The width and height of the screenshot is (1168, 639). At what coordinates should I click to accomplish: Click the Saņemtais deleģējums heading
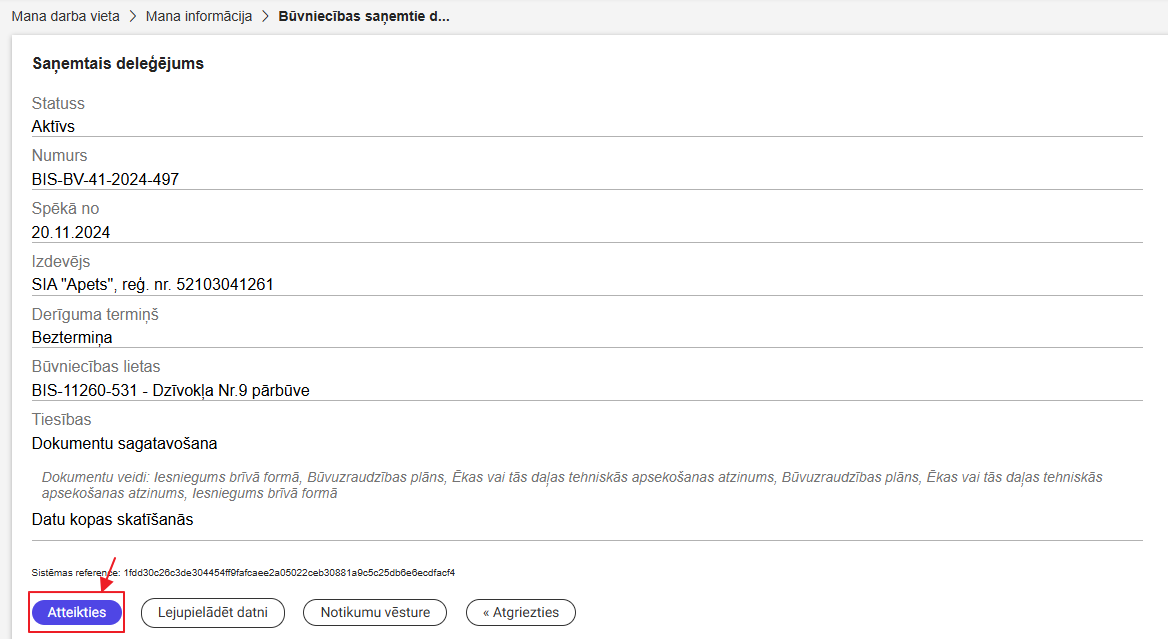click(118, 64)
